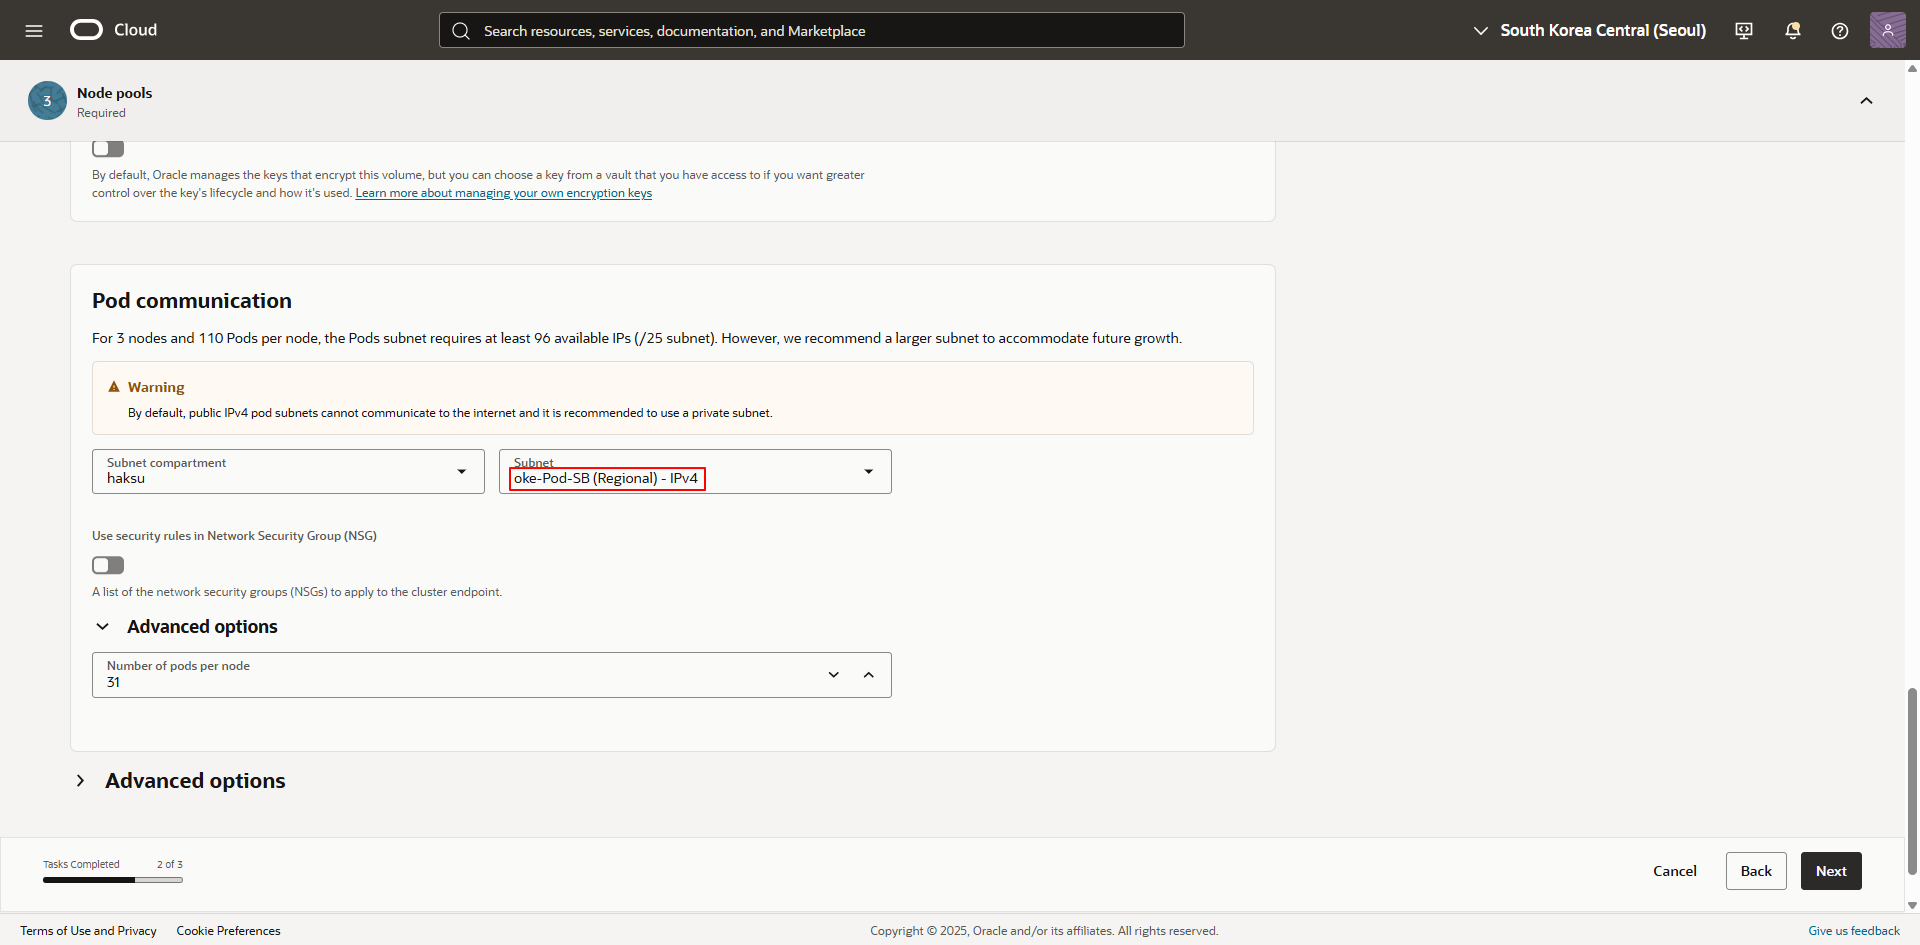Open the user profile avatar menu
Screen dimensions: 1920x945
coord(1887,30)
